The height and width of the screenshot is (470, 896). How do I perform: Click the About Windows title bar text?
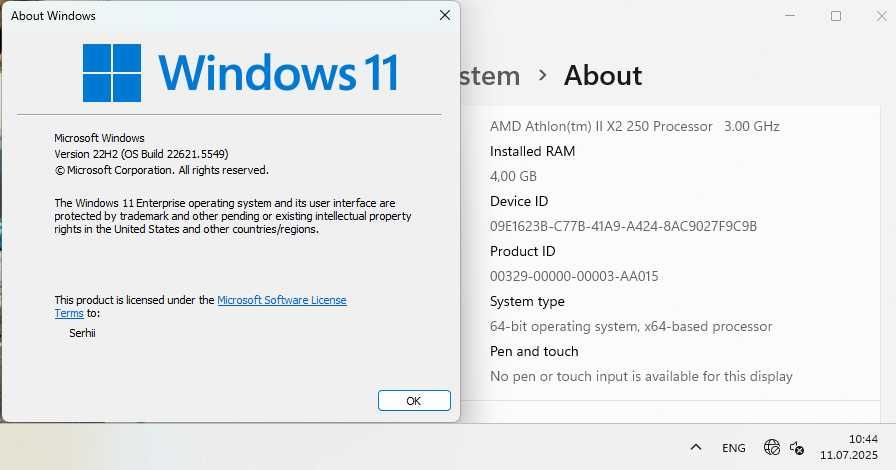(x=53, y=16)
